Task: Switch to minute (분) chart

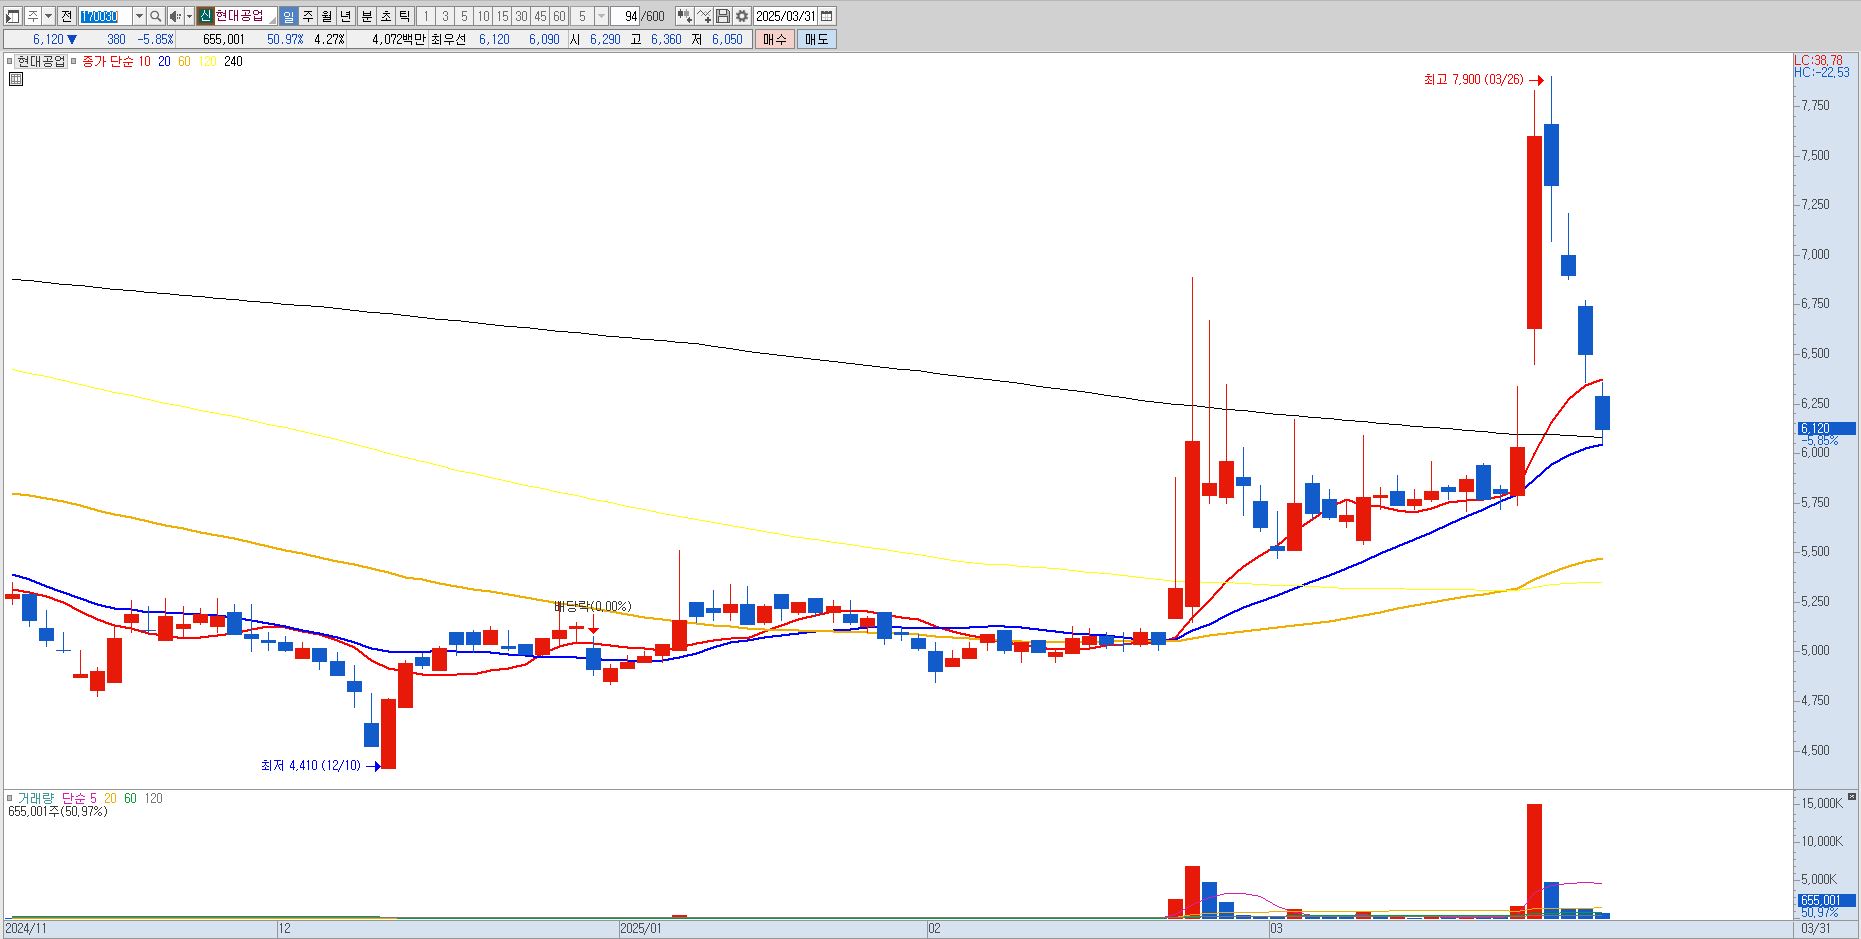Action: click(x=366, y=16)
